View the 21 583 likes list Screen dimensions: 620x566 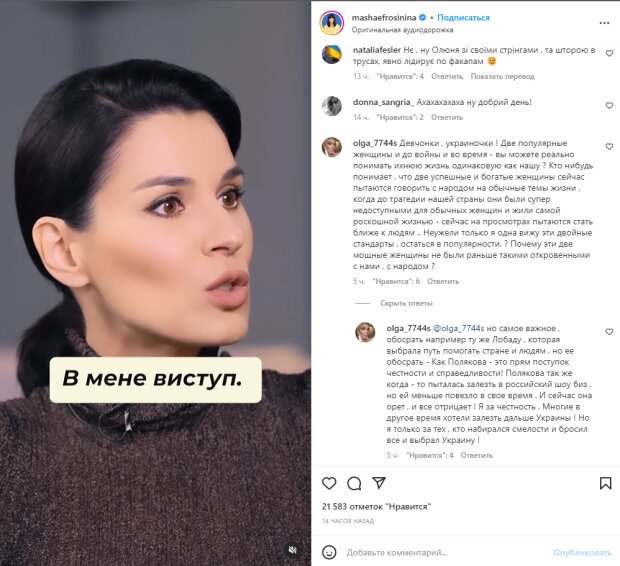click(376, 506)
